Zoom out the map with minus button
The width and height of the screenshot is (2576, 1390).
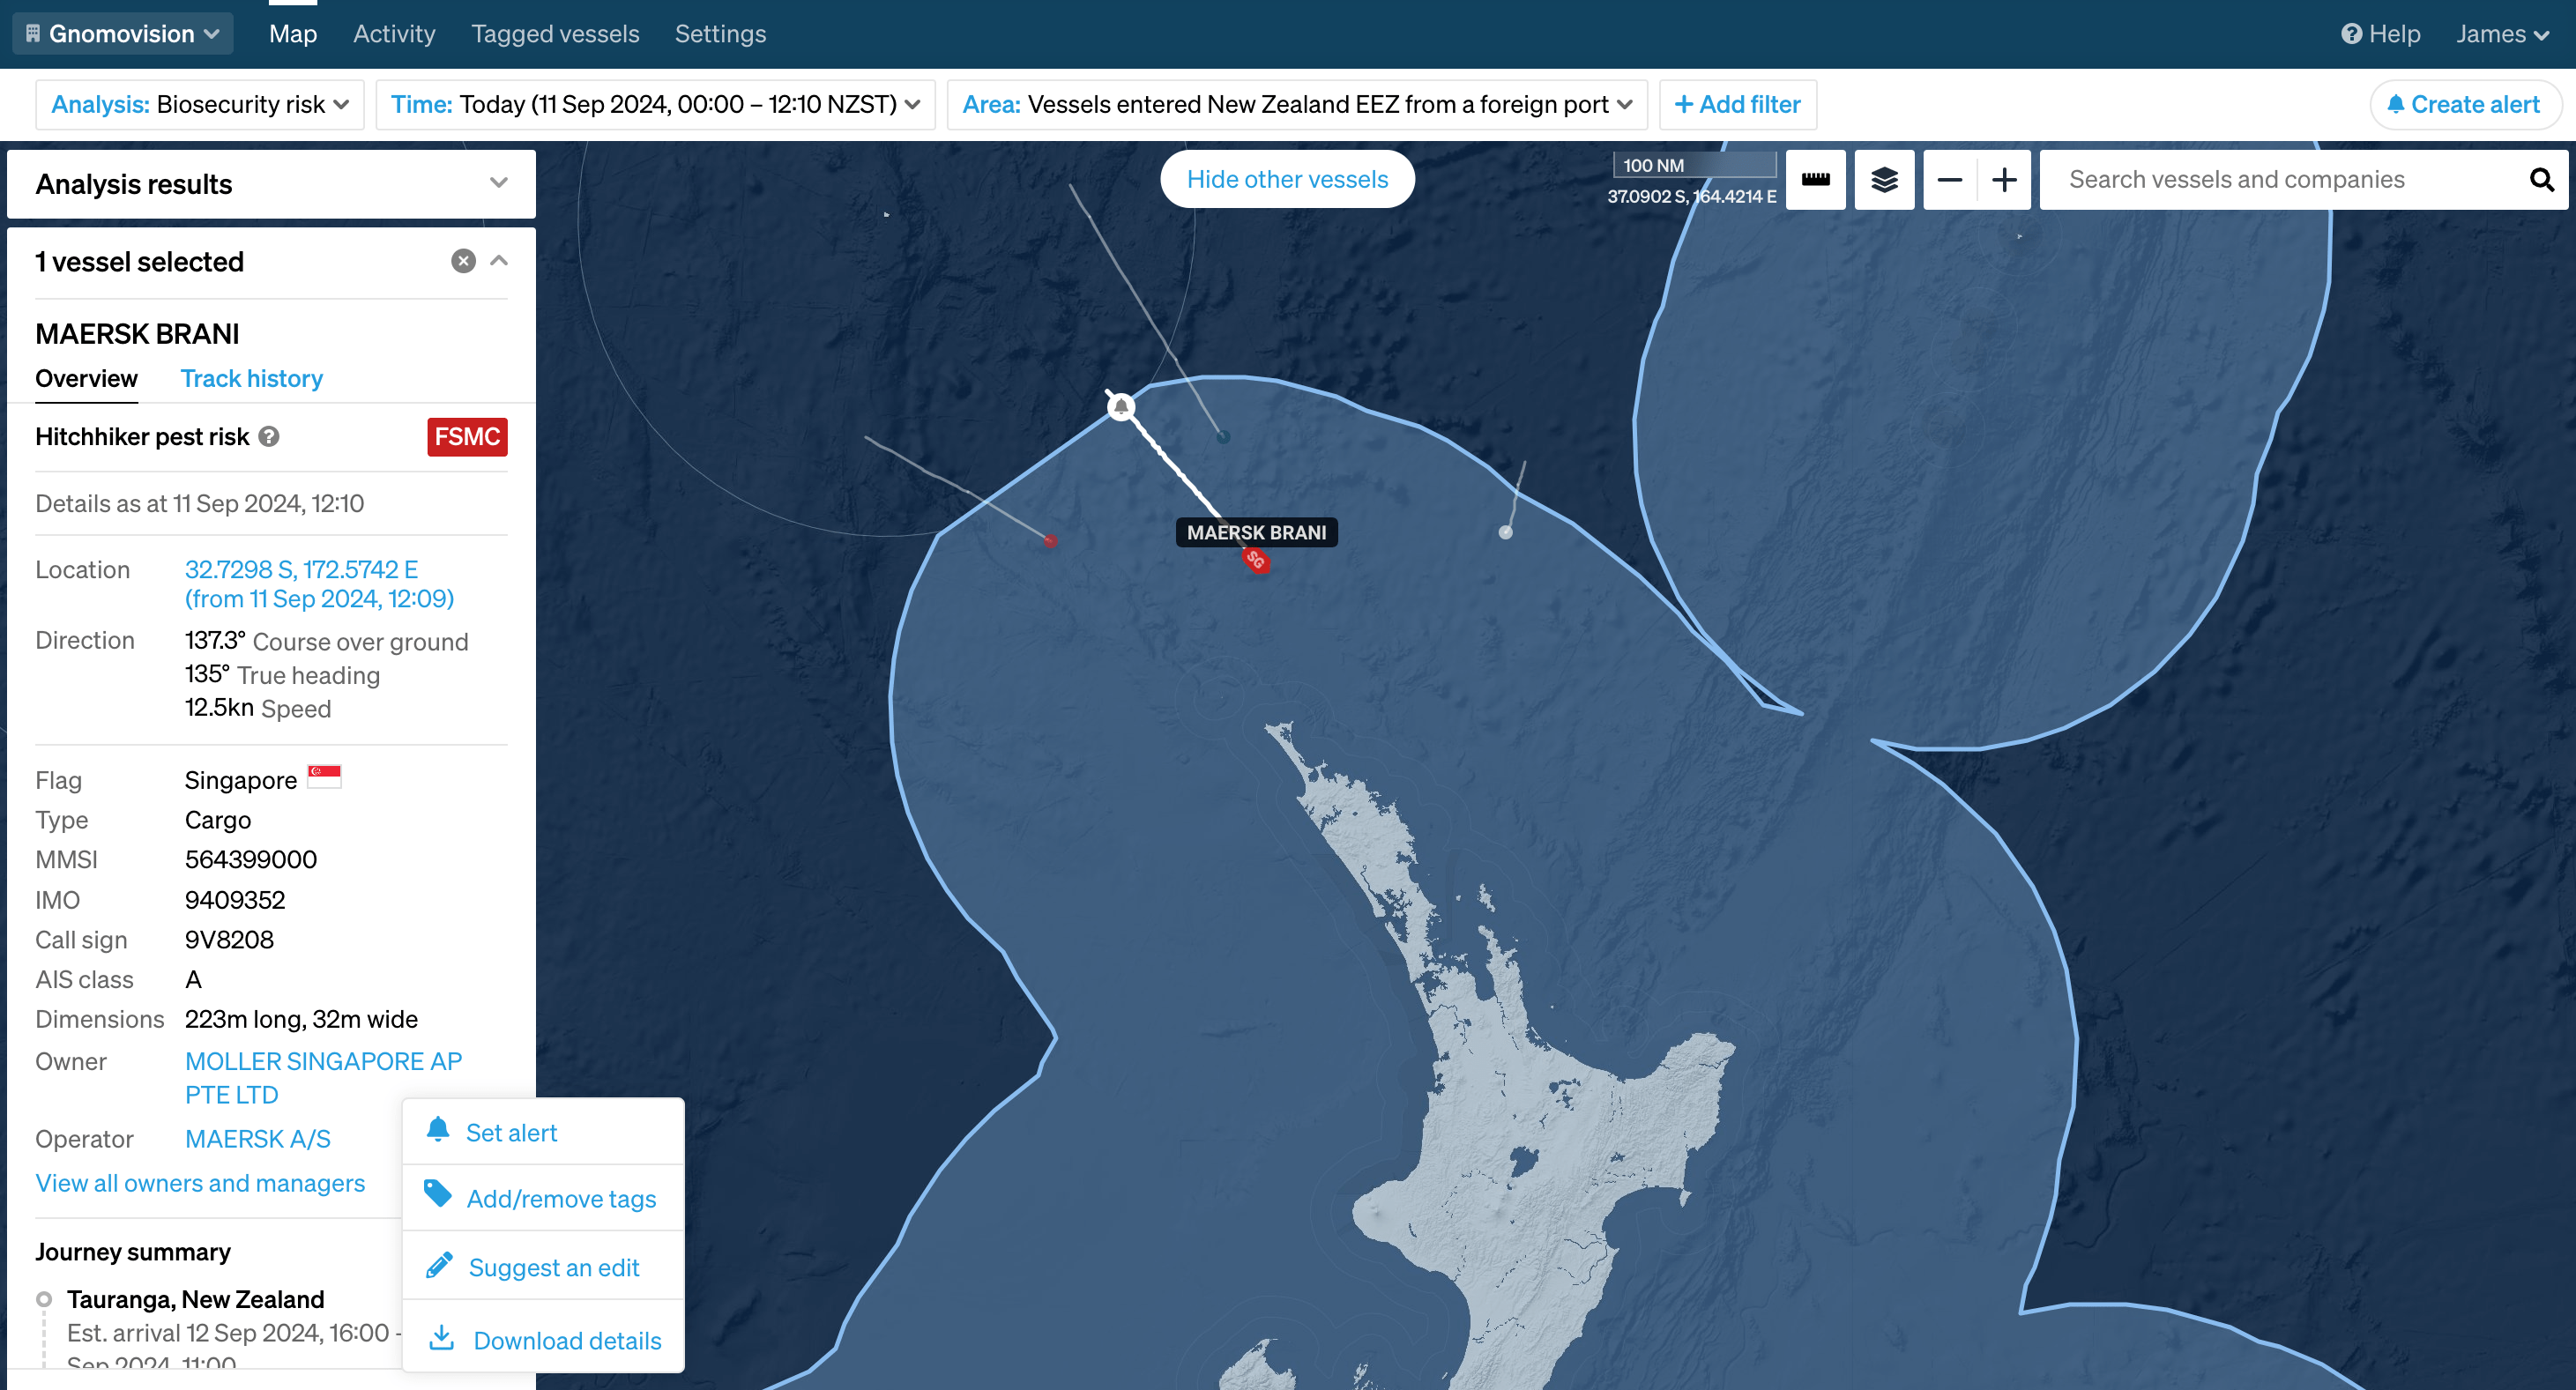click(x=1949, y=180)
